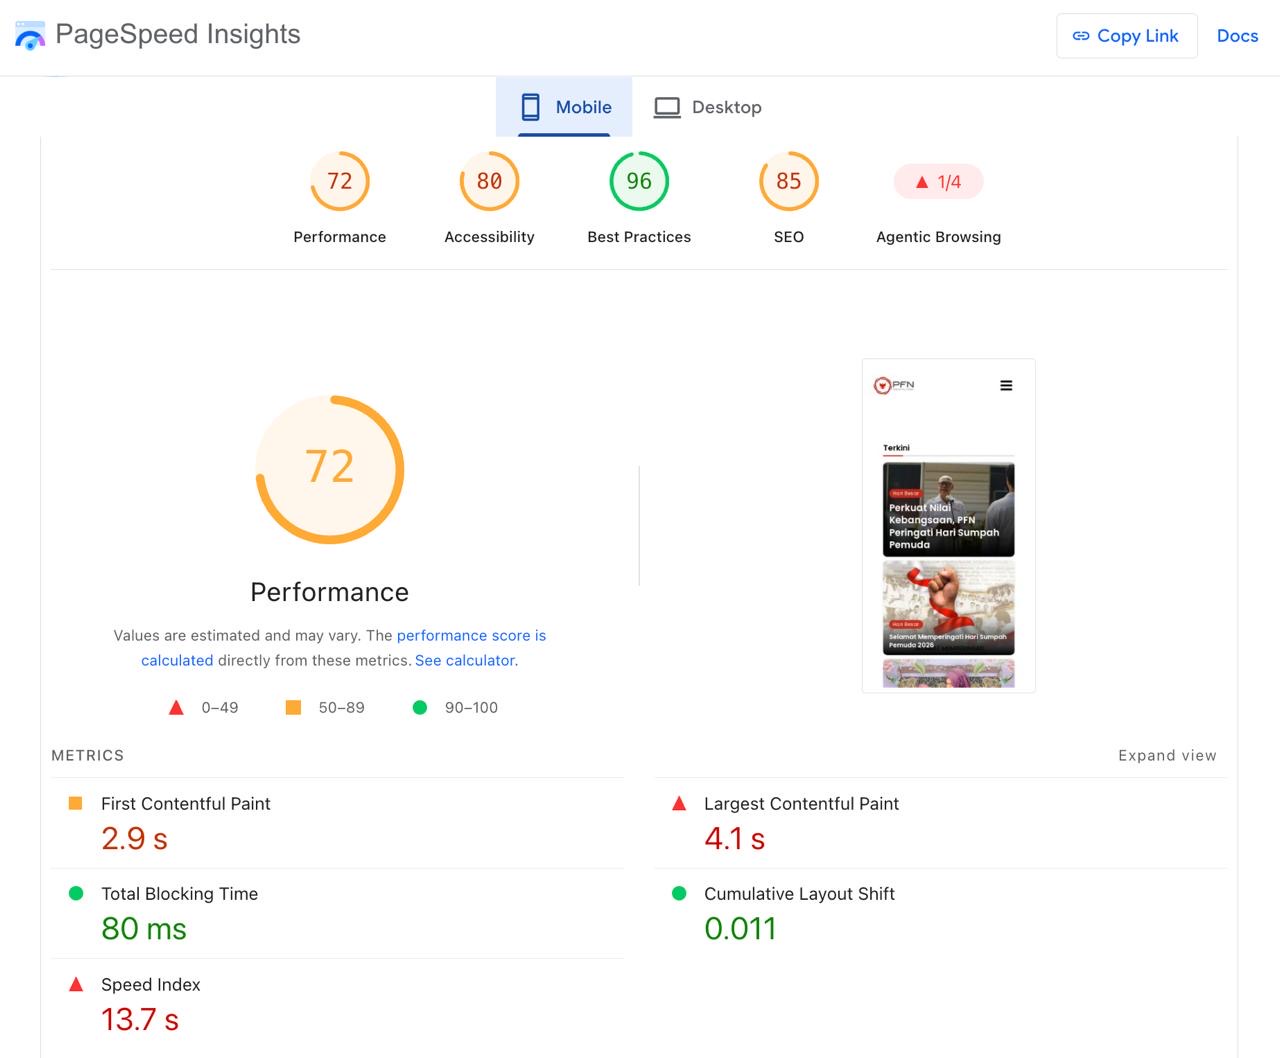This screenshot has height=1058, width=1280.
Task: Click the Accessibility score gauge showing 80
Action: [489, 181]
